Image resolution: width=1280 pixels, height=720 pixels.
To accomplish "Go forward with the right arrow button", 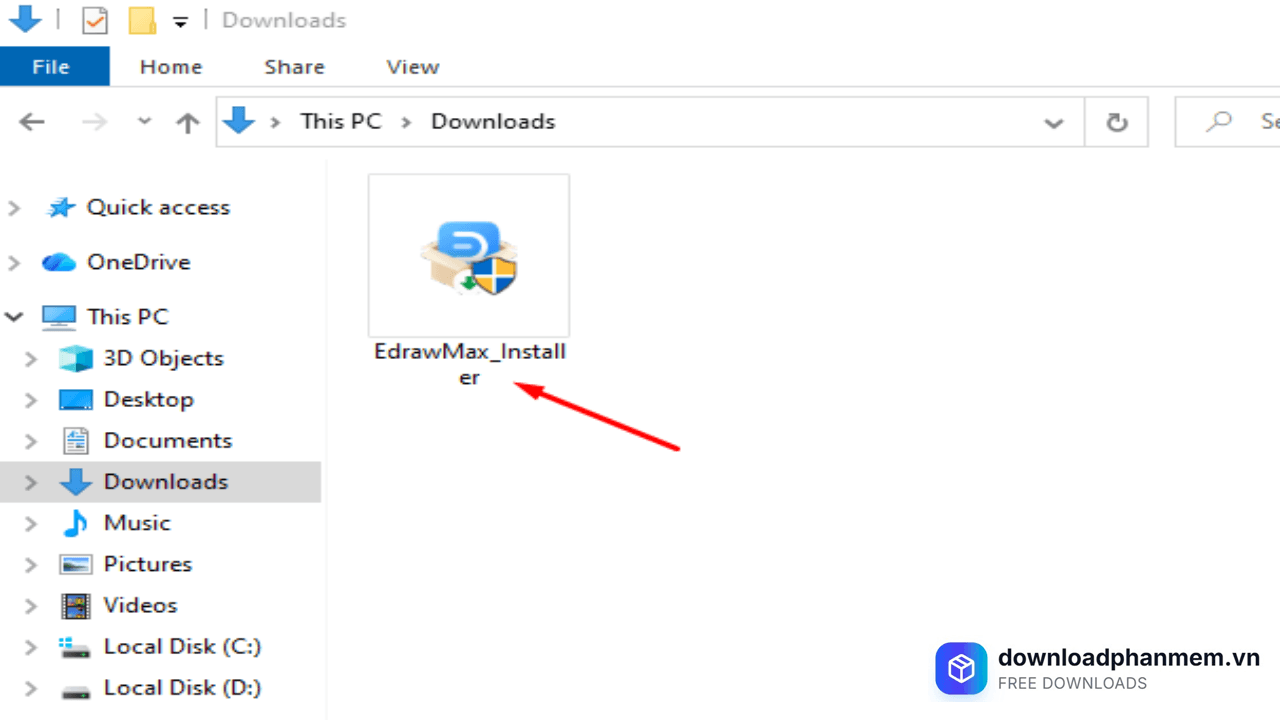I will [x=94, y=122].
